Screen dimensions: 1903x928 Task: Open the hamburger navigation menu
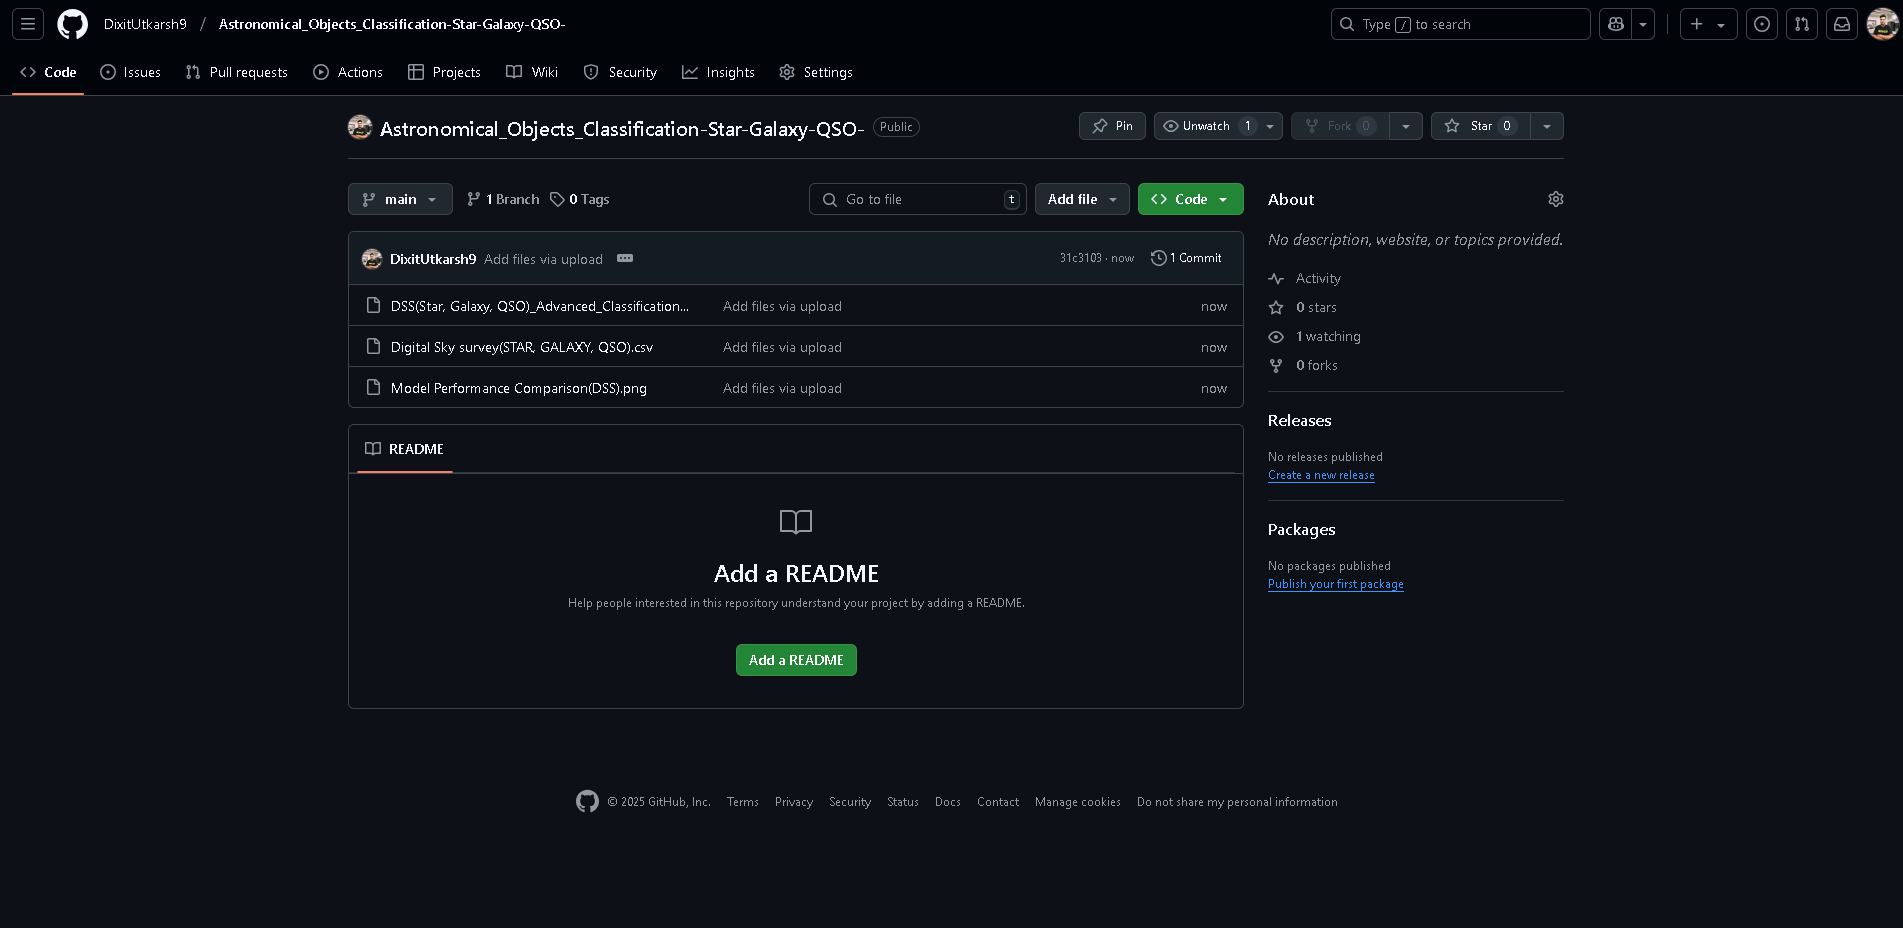[28, 24]
